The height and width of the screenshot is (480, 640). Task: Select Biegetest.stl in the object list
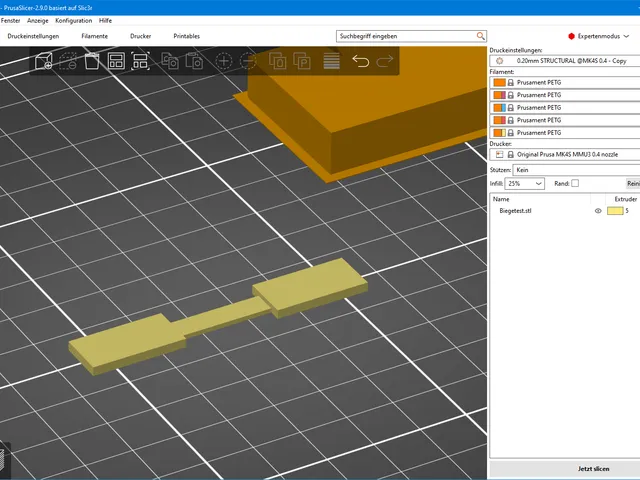pyautogui.click(x=515, y=211)
